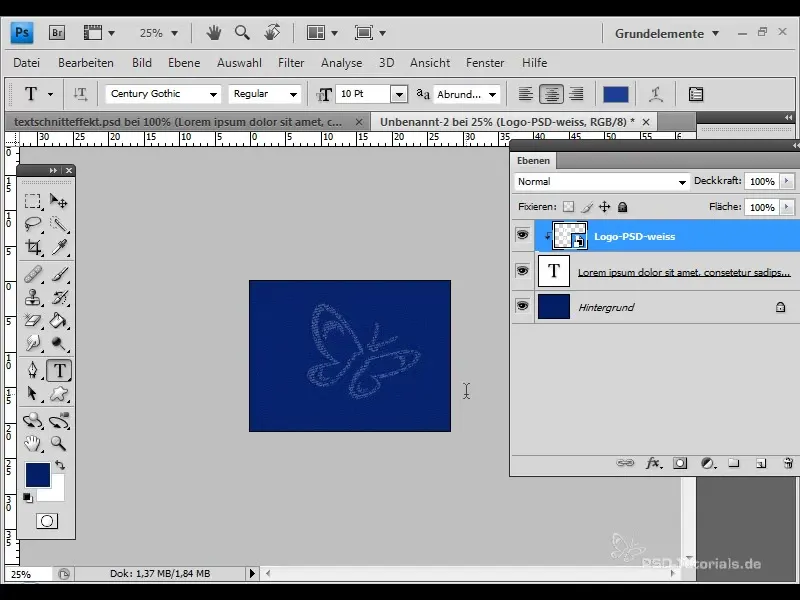This screenshot has width=800, height=600.
Task: Swap foreground and background colors
Action: point(60,465)
